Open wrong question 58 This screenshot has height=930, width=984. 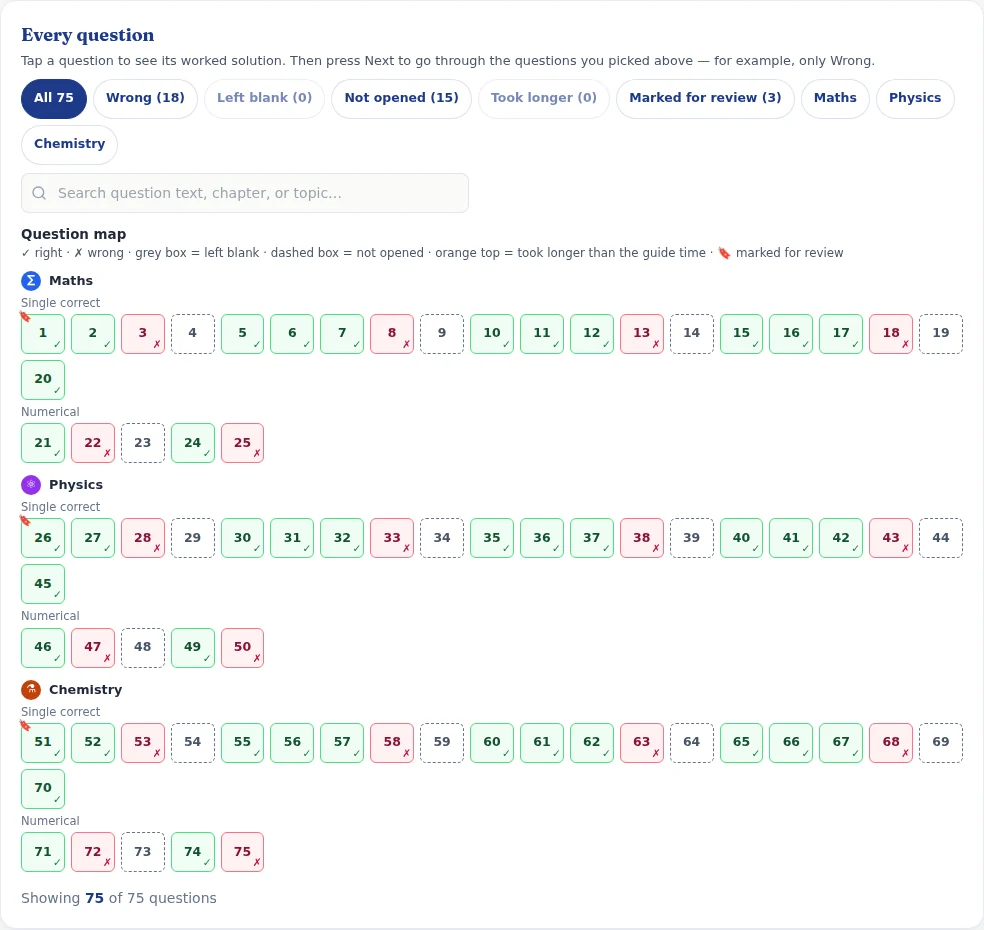click(x=392, y=742)
